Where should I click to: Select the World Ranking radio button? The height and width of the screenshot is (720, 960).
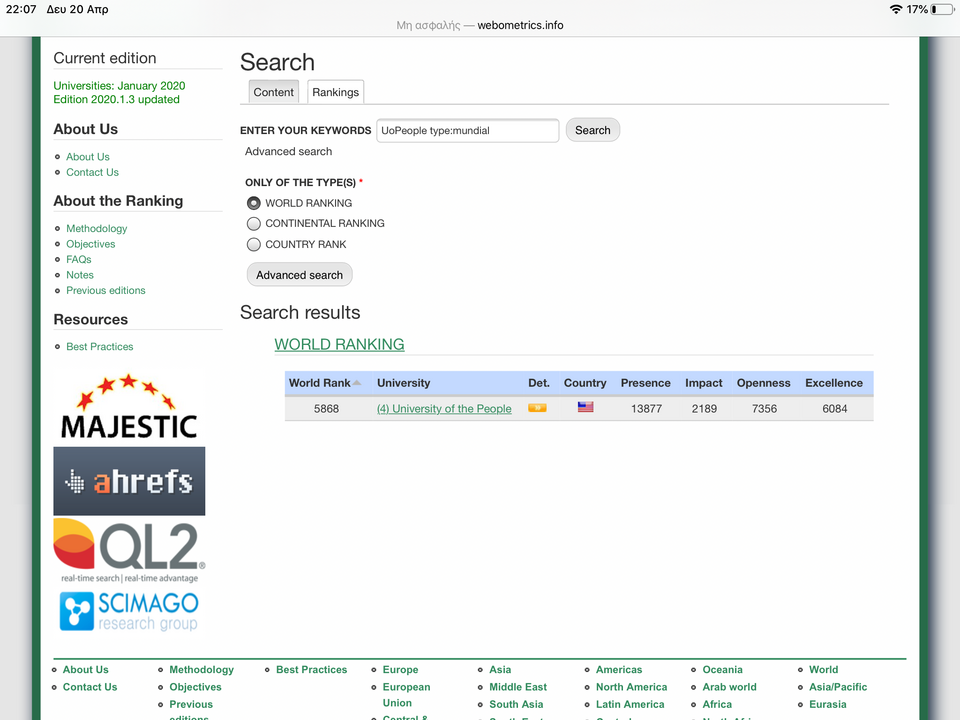point(253,203)
